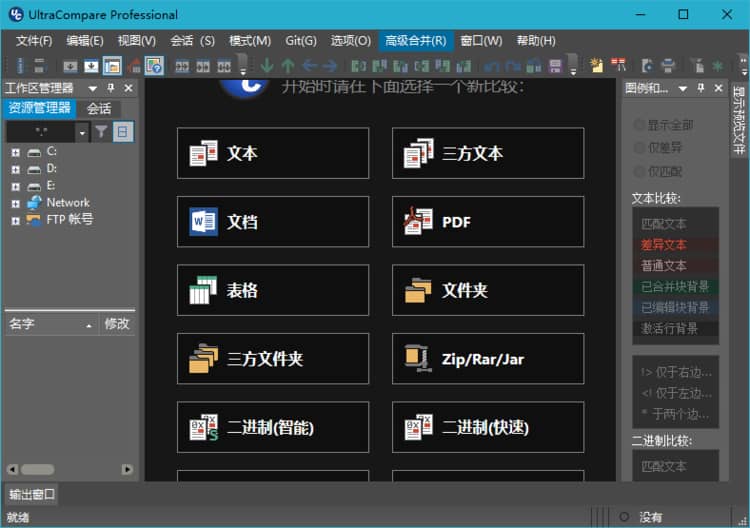The height and width of the screenshot is (528, 750).
Task: Select the 显示全部 radio button
Action: pyautogui.click(x=639, y=125)
